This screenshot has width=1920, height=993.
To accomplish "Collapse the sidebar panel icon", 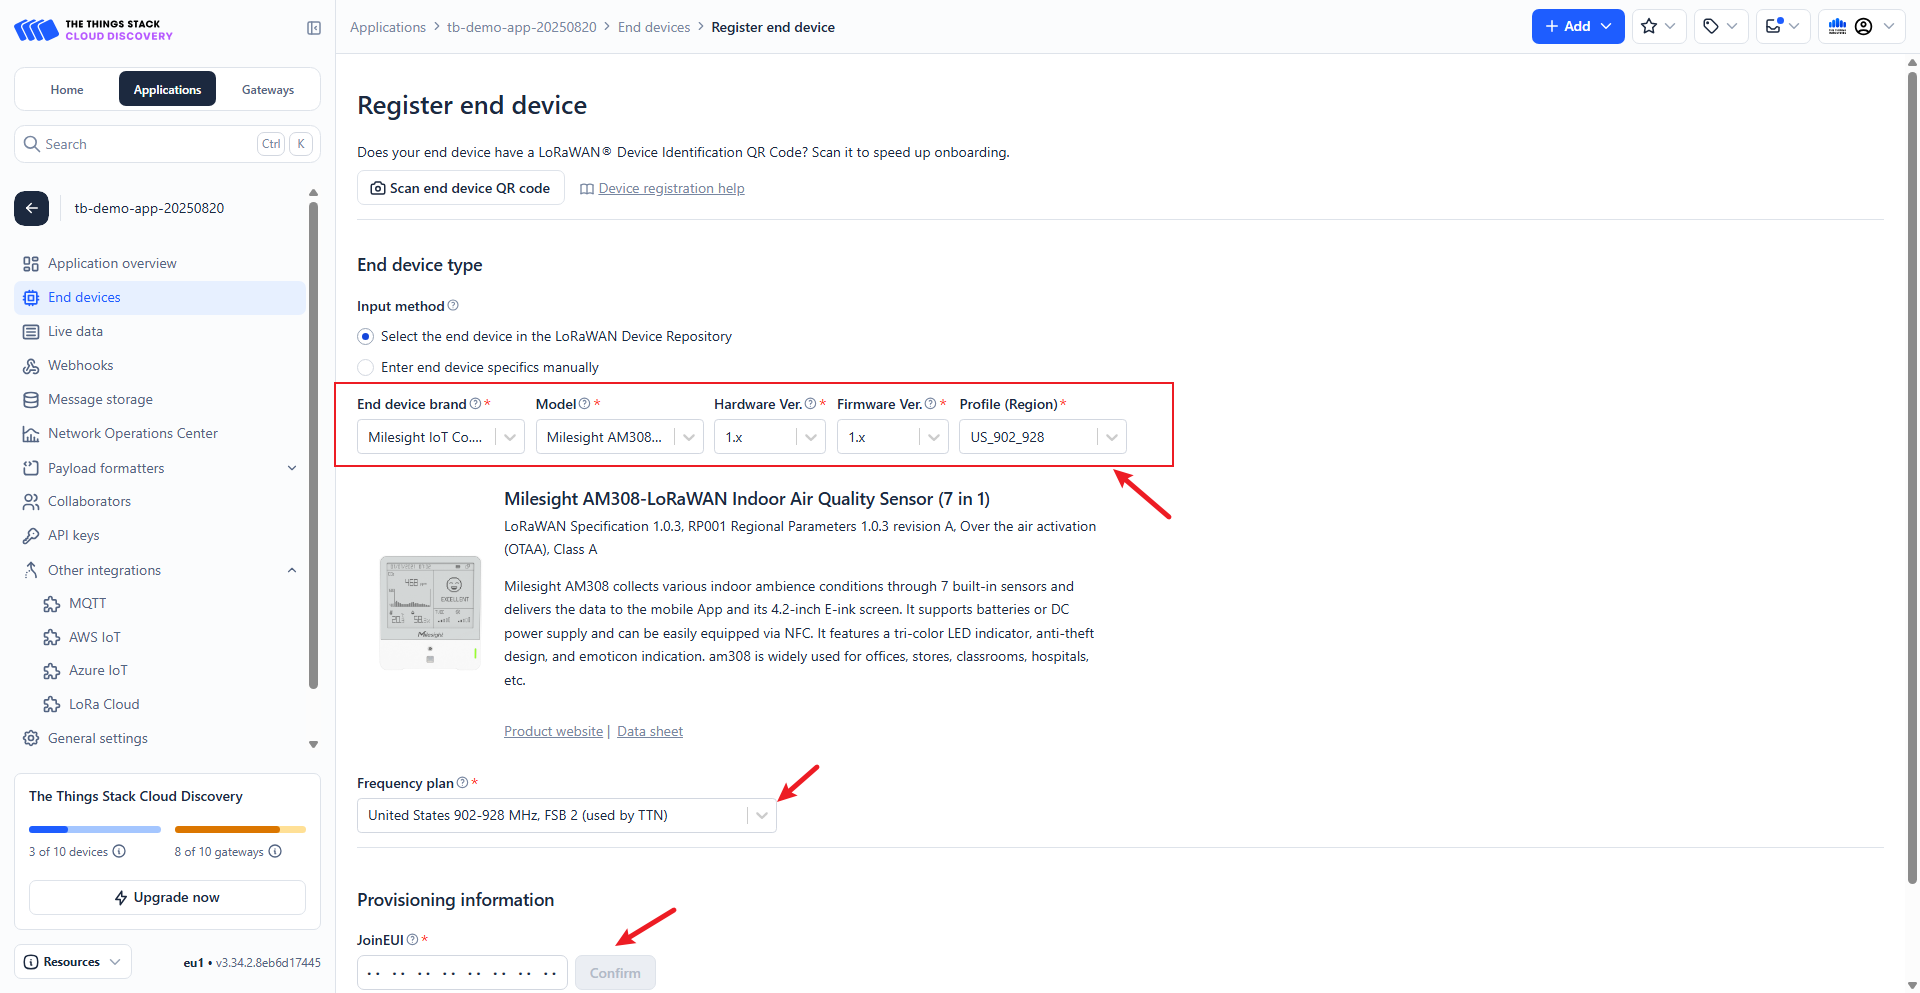I will (314, 28).
